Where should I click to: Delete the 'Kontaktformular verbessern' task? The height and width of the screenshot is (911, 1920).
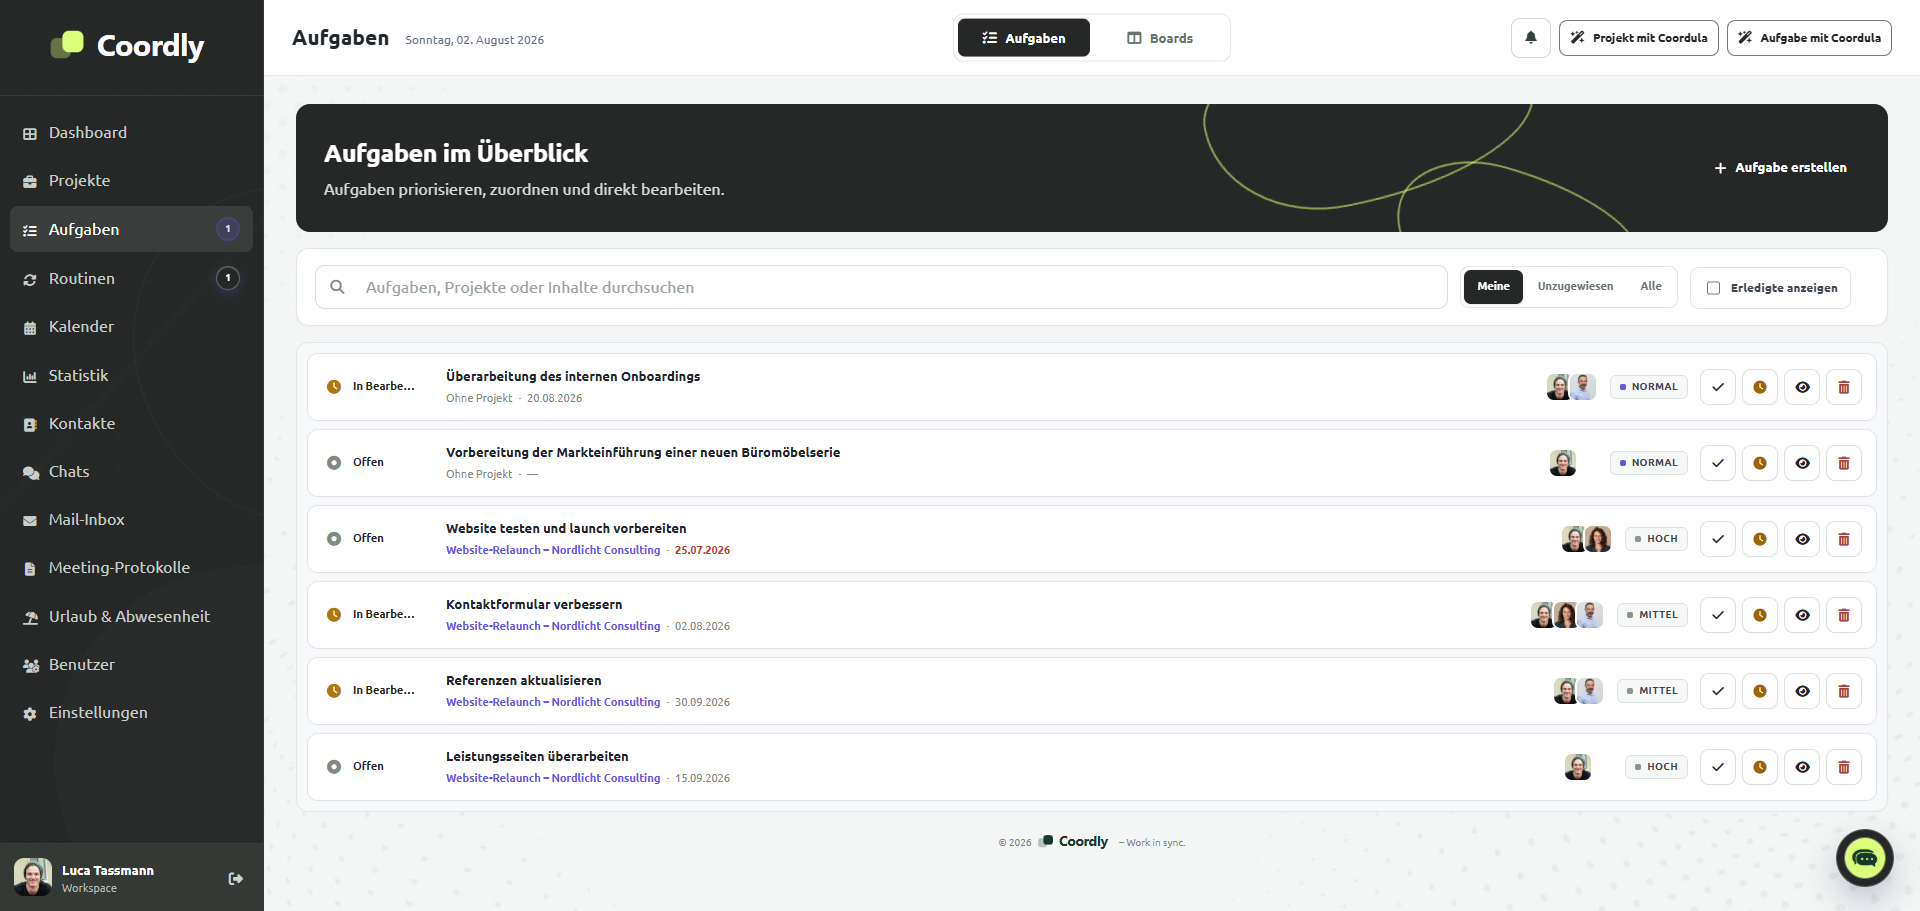click(x=1843, y=615)
